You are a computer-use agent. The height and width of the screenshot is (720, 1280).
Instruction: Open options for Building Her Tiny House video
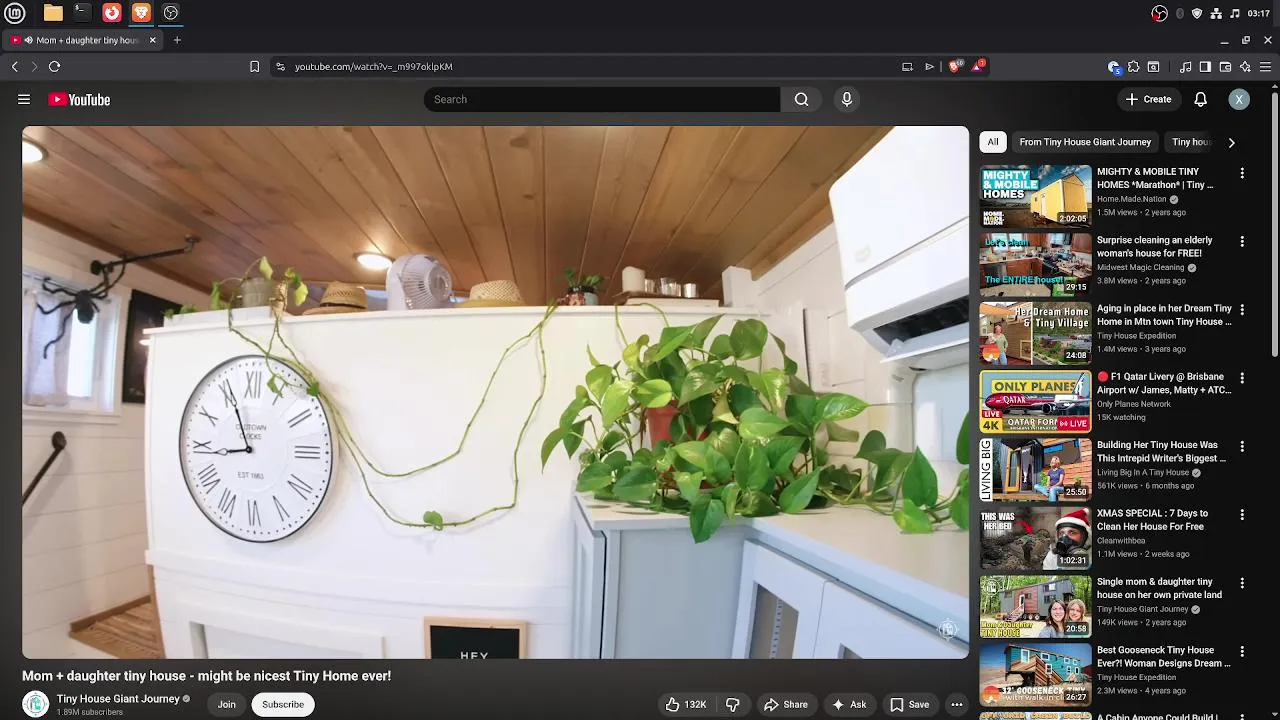(1242, 446)
